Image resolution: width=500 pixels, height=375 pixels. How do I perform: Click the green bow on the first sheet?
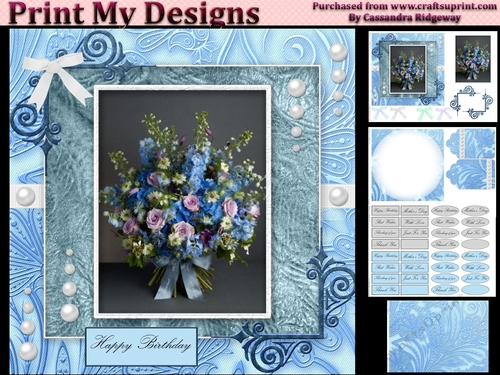(x=424, y=113)
